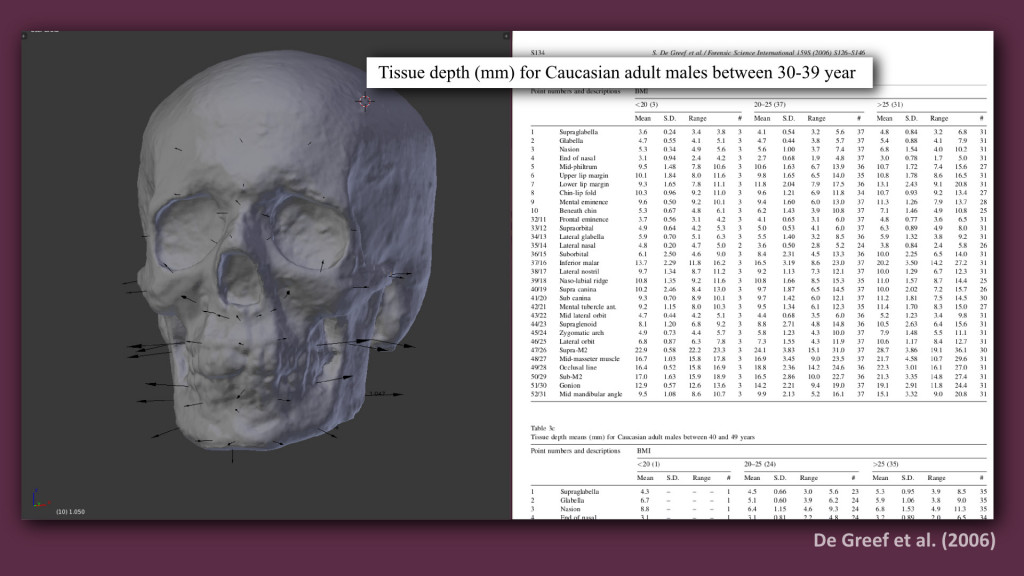
Task: Click row 1 "Supraglabella" in the upper table
Action: tap(758, 132)
